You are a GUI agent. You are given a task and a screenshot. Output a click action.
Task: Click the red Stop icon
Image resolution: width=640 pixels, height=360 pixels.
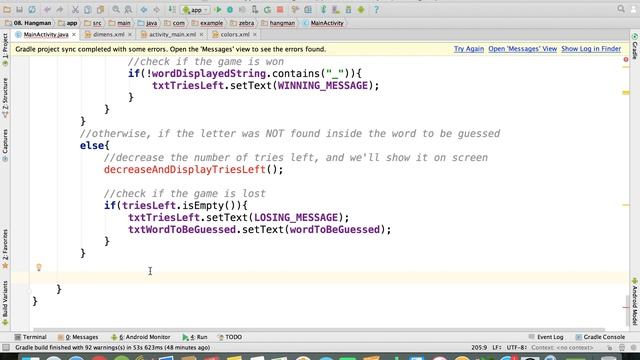pos(280,9)
